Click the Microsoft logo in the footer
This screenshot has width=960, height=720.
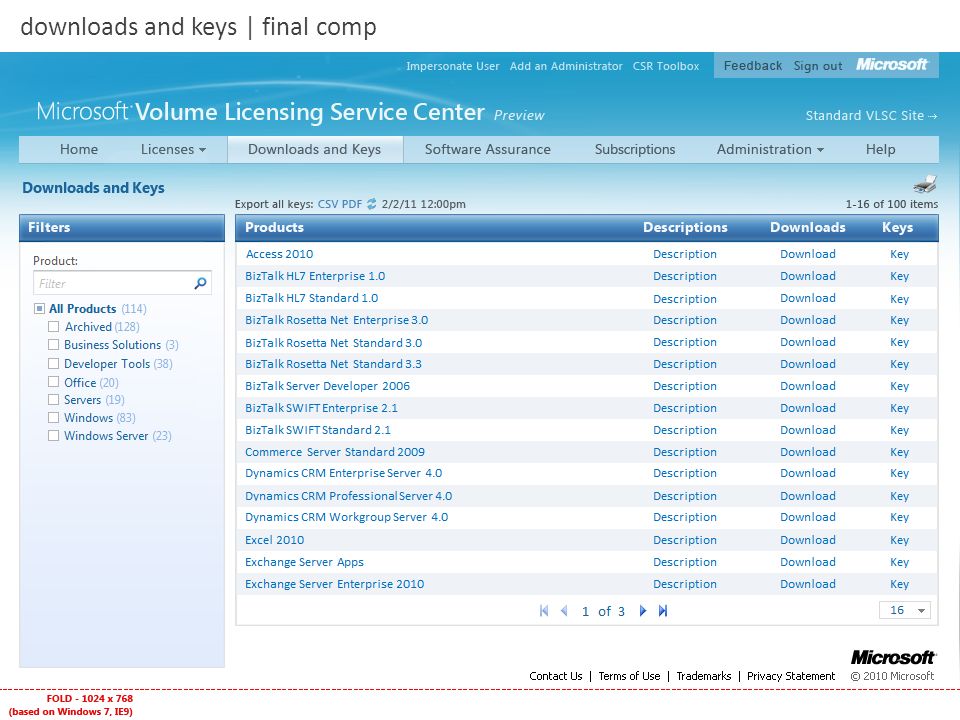pos(893,658)
